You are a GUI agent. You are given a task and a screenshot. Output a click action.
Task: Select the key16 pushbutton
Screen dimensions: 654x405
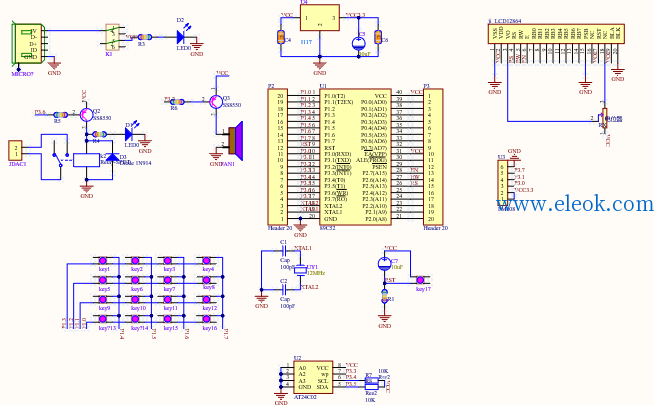(206, 319)
